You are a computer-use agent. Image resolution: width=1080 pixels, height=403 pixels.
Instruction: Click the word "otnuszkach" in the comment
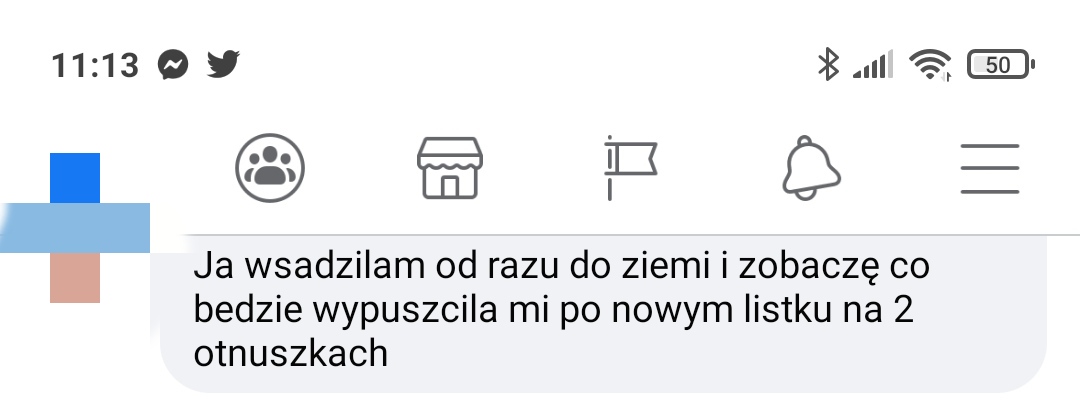point(291,353)
